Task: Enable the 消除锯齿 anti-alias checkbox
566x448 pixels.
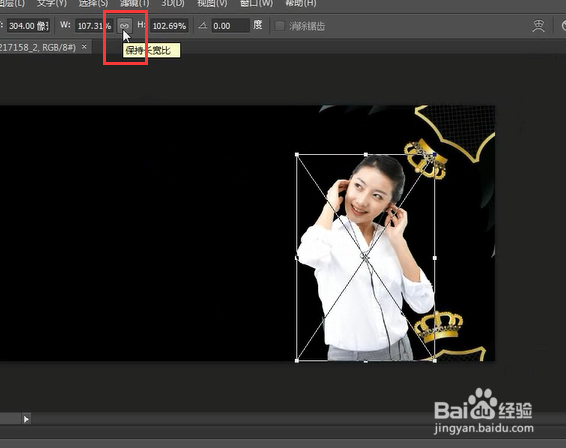Action: click(279, 26)
